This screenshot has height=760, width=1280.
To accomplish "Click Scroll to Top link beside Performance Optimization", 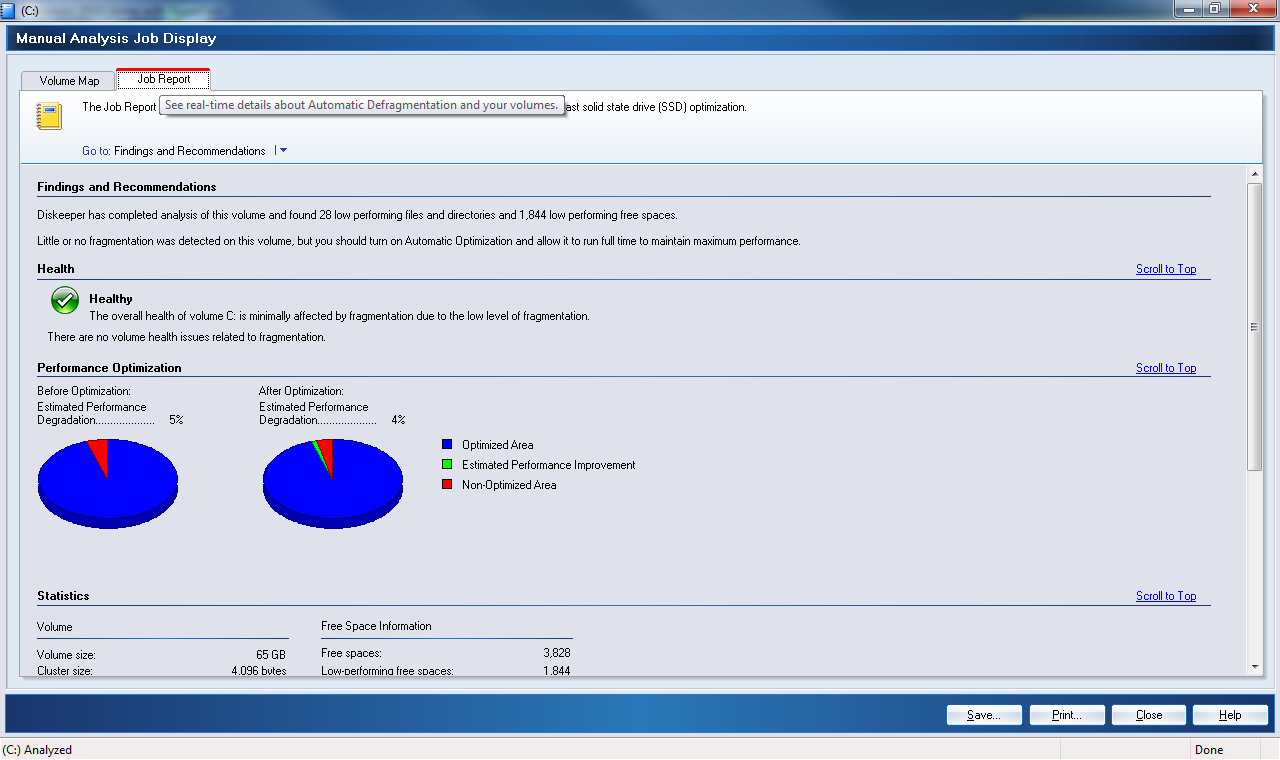I will [1166, 368].
